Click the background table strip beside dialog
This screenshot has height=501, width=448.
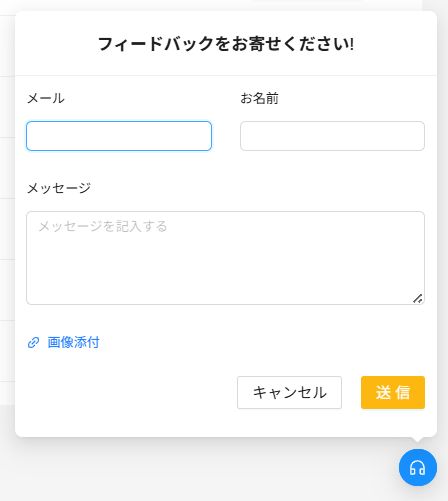point(7,200)
